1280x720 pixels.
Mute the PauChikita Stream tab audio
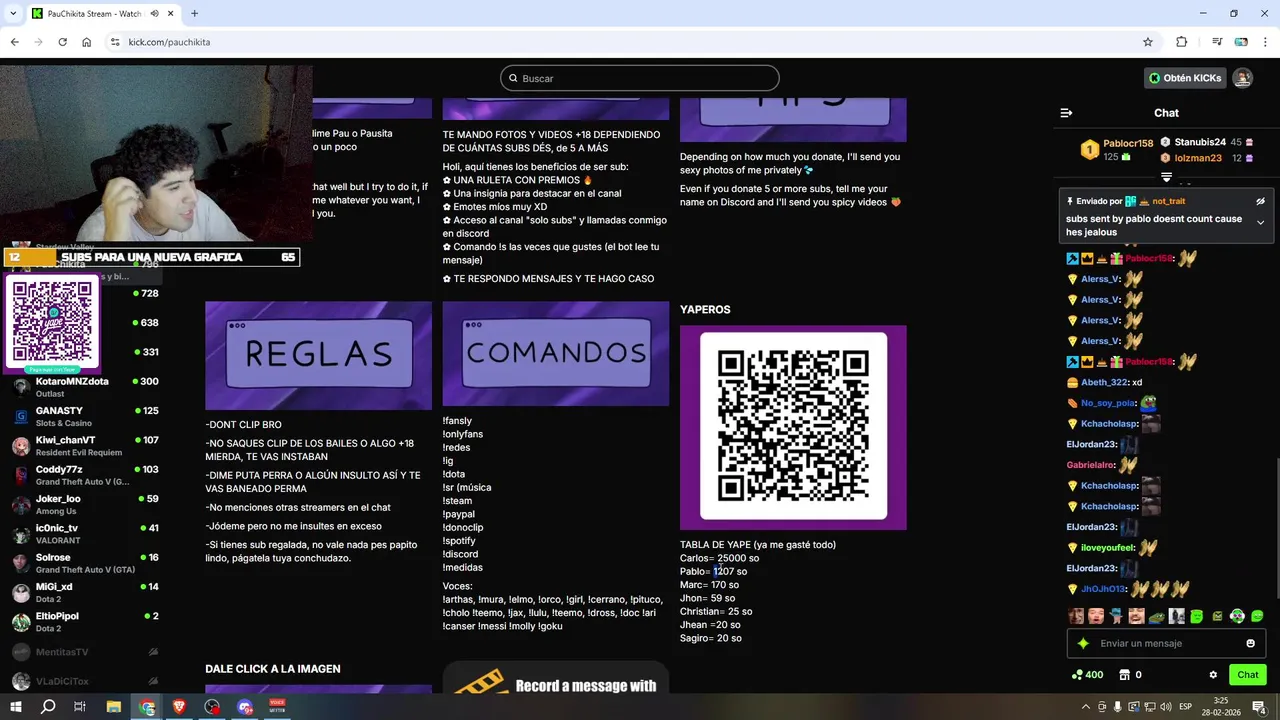155,14
